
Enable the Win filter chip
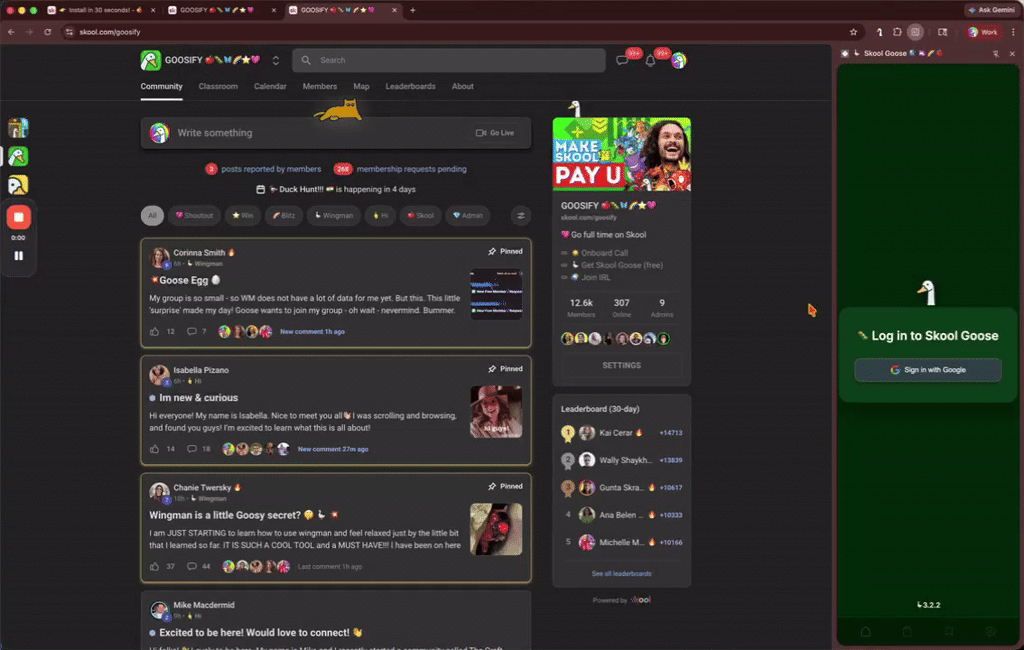pos(240,215)
